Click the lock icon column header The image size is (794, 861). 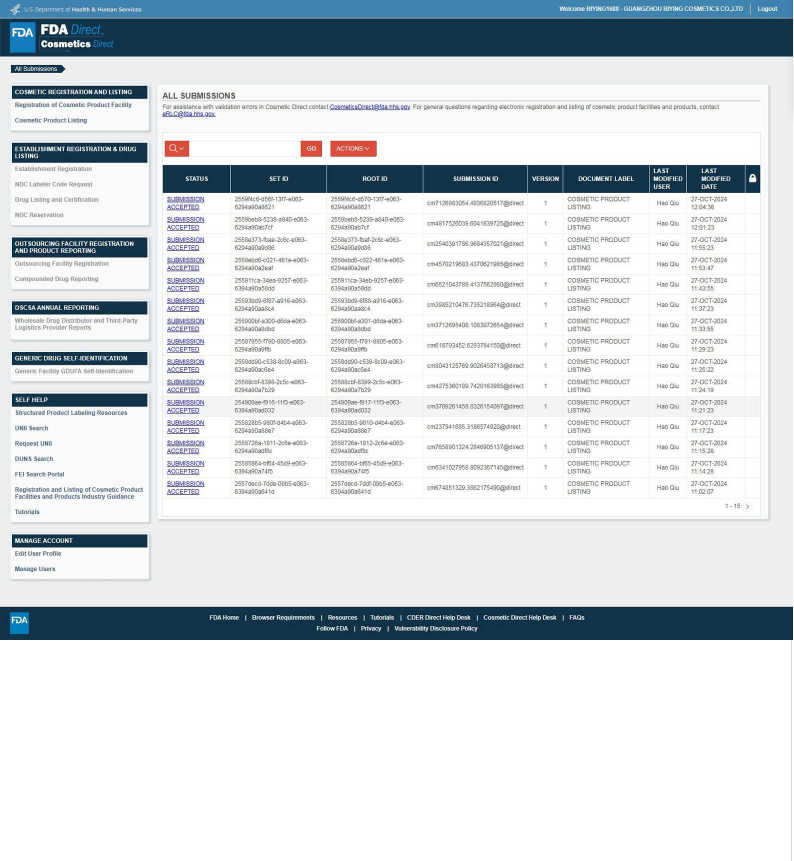pos(752,179)
